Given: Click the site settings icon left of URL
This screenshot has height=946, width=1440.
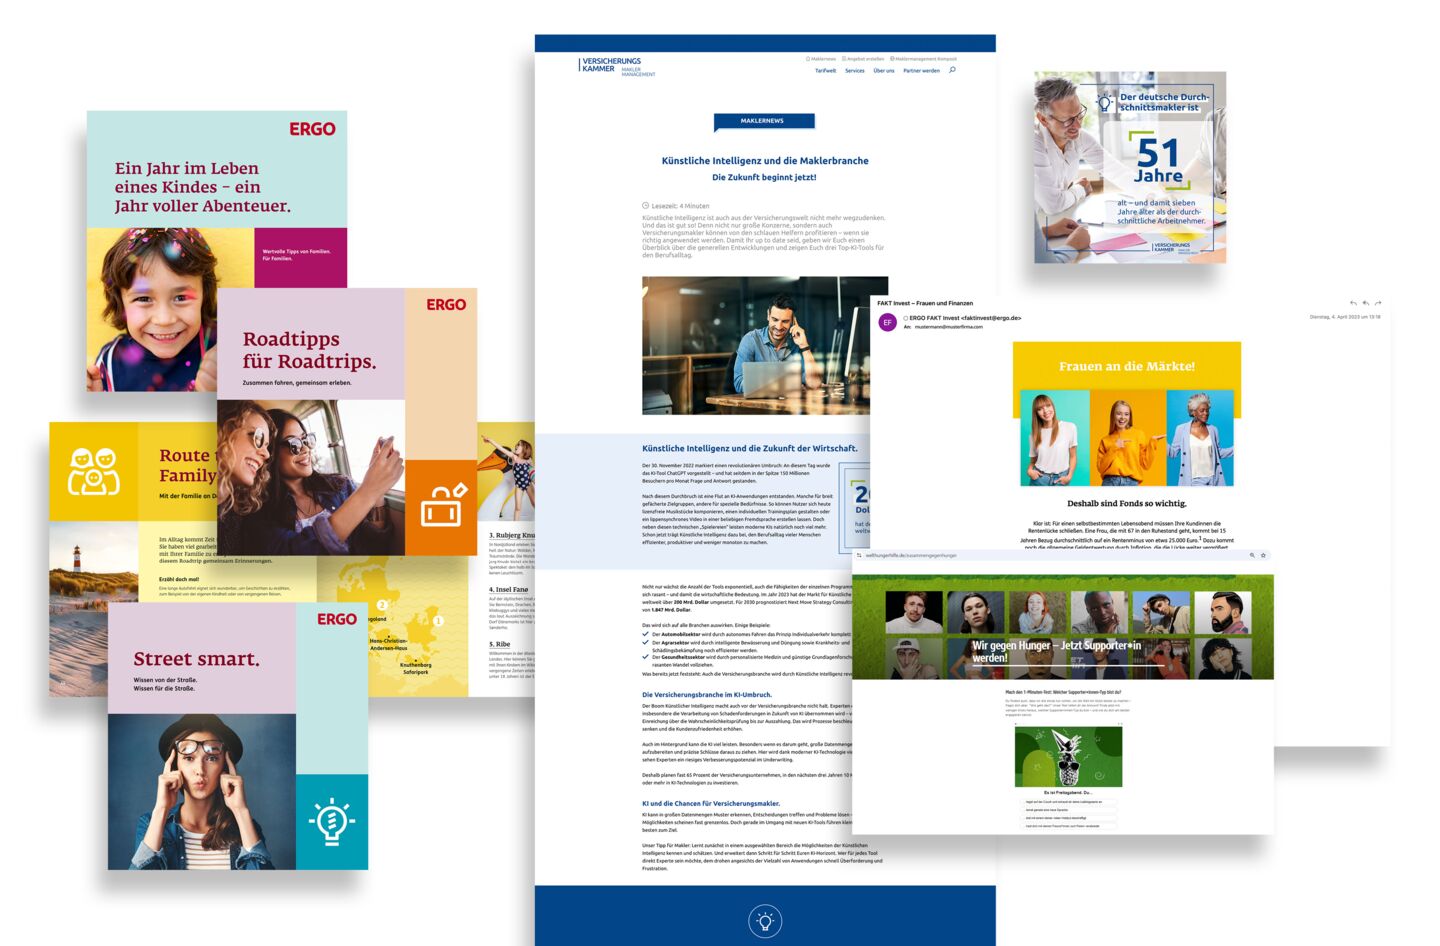Looking at the screenshot, I should tap(859, 555).
